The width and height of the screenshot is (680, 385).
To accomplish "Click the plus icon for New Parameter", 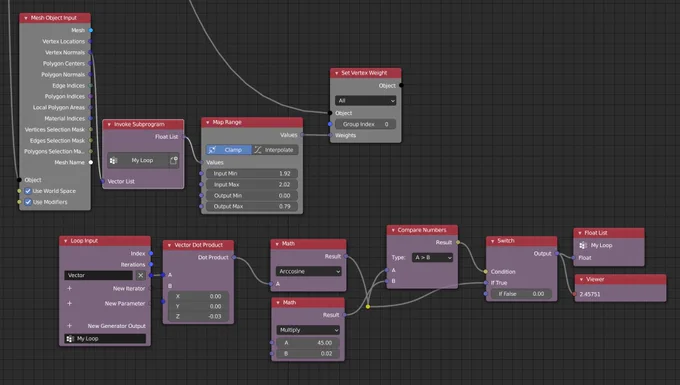I will 69,303.
